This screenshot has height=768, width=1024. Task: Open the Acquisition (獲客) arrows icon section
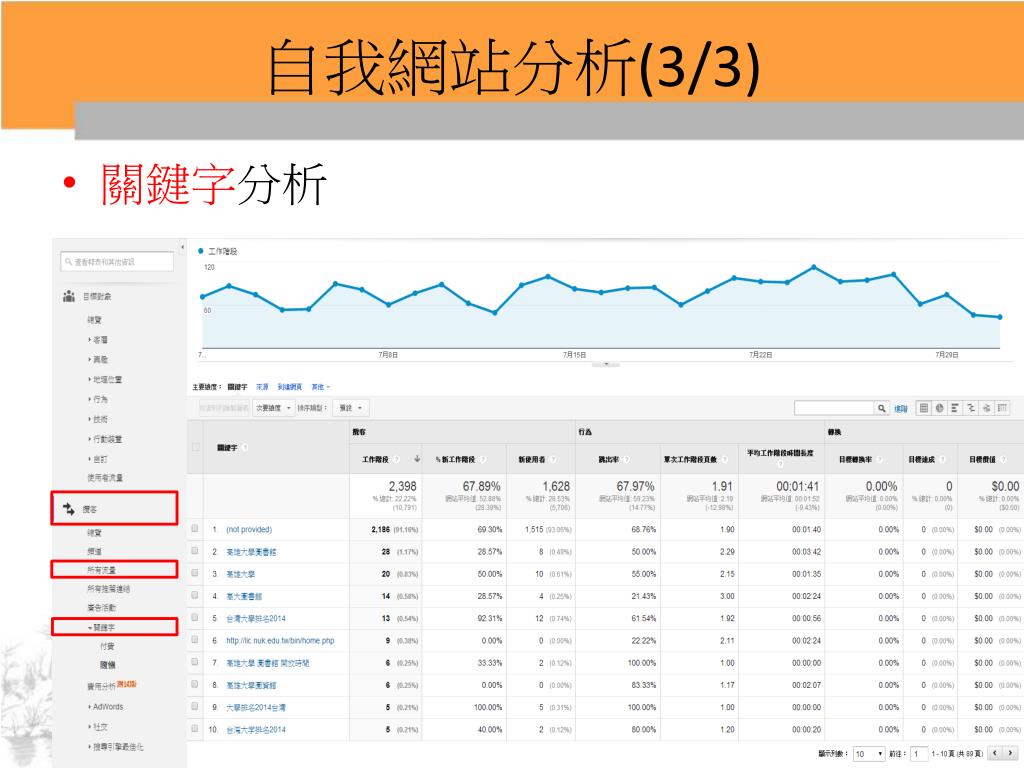coord(69,508)
